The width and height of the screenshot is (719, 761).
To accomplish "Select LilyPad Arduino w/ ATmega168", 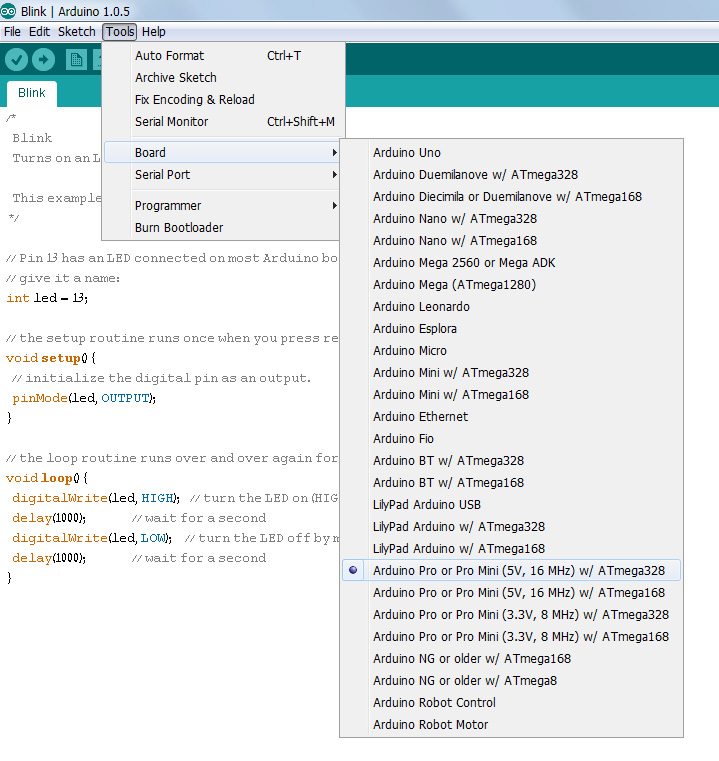I will (511, 548).
